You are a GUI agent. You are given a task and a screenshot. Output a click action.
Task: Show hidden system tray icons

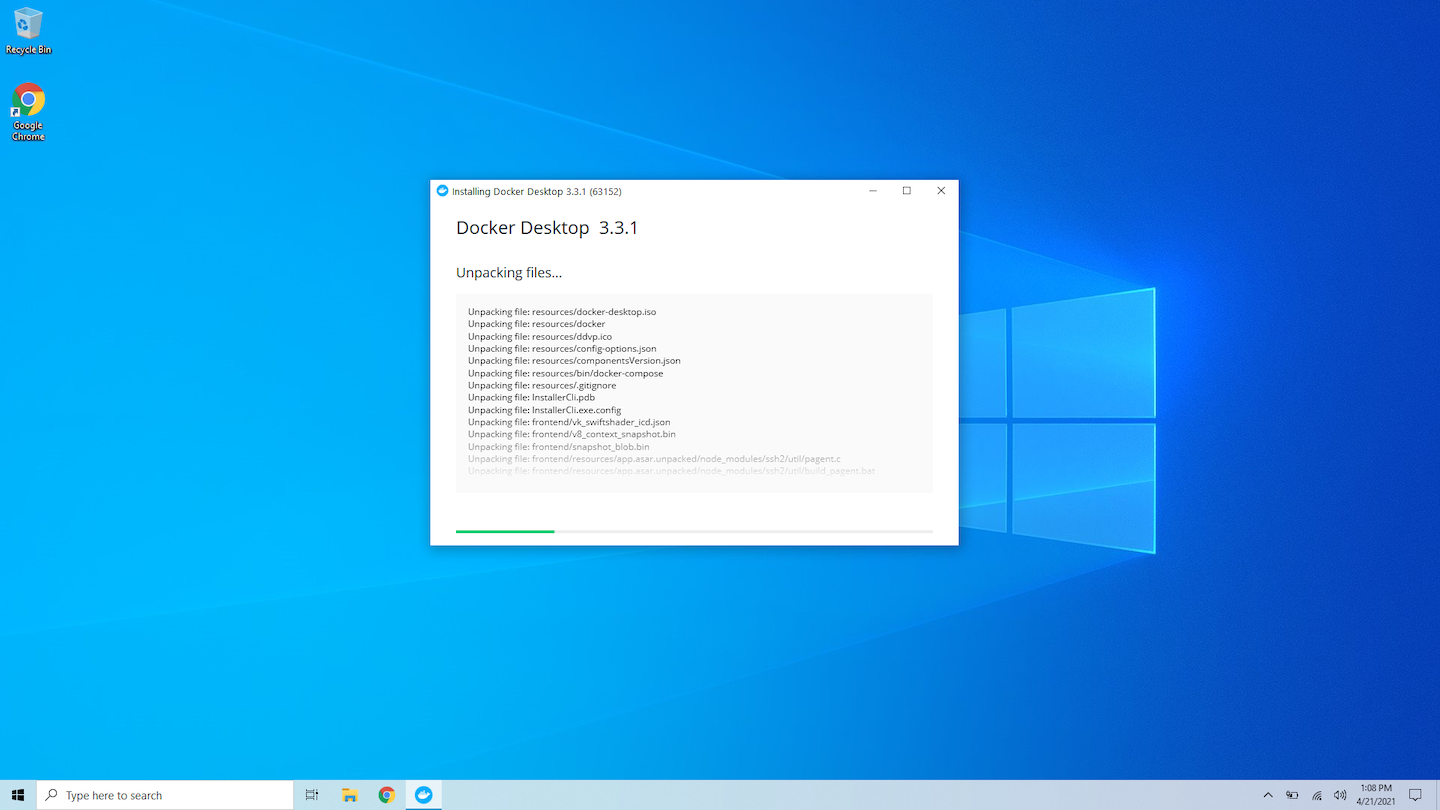pos(1268,795)
